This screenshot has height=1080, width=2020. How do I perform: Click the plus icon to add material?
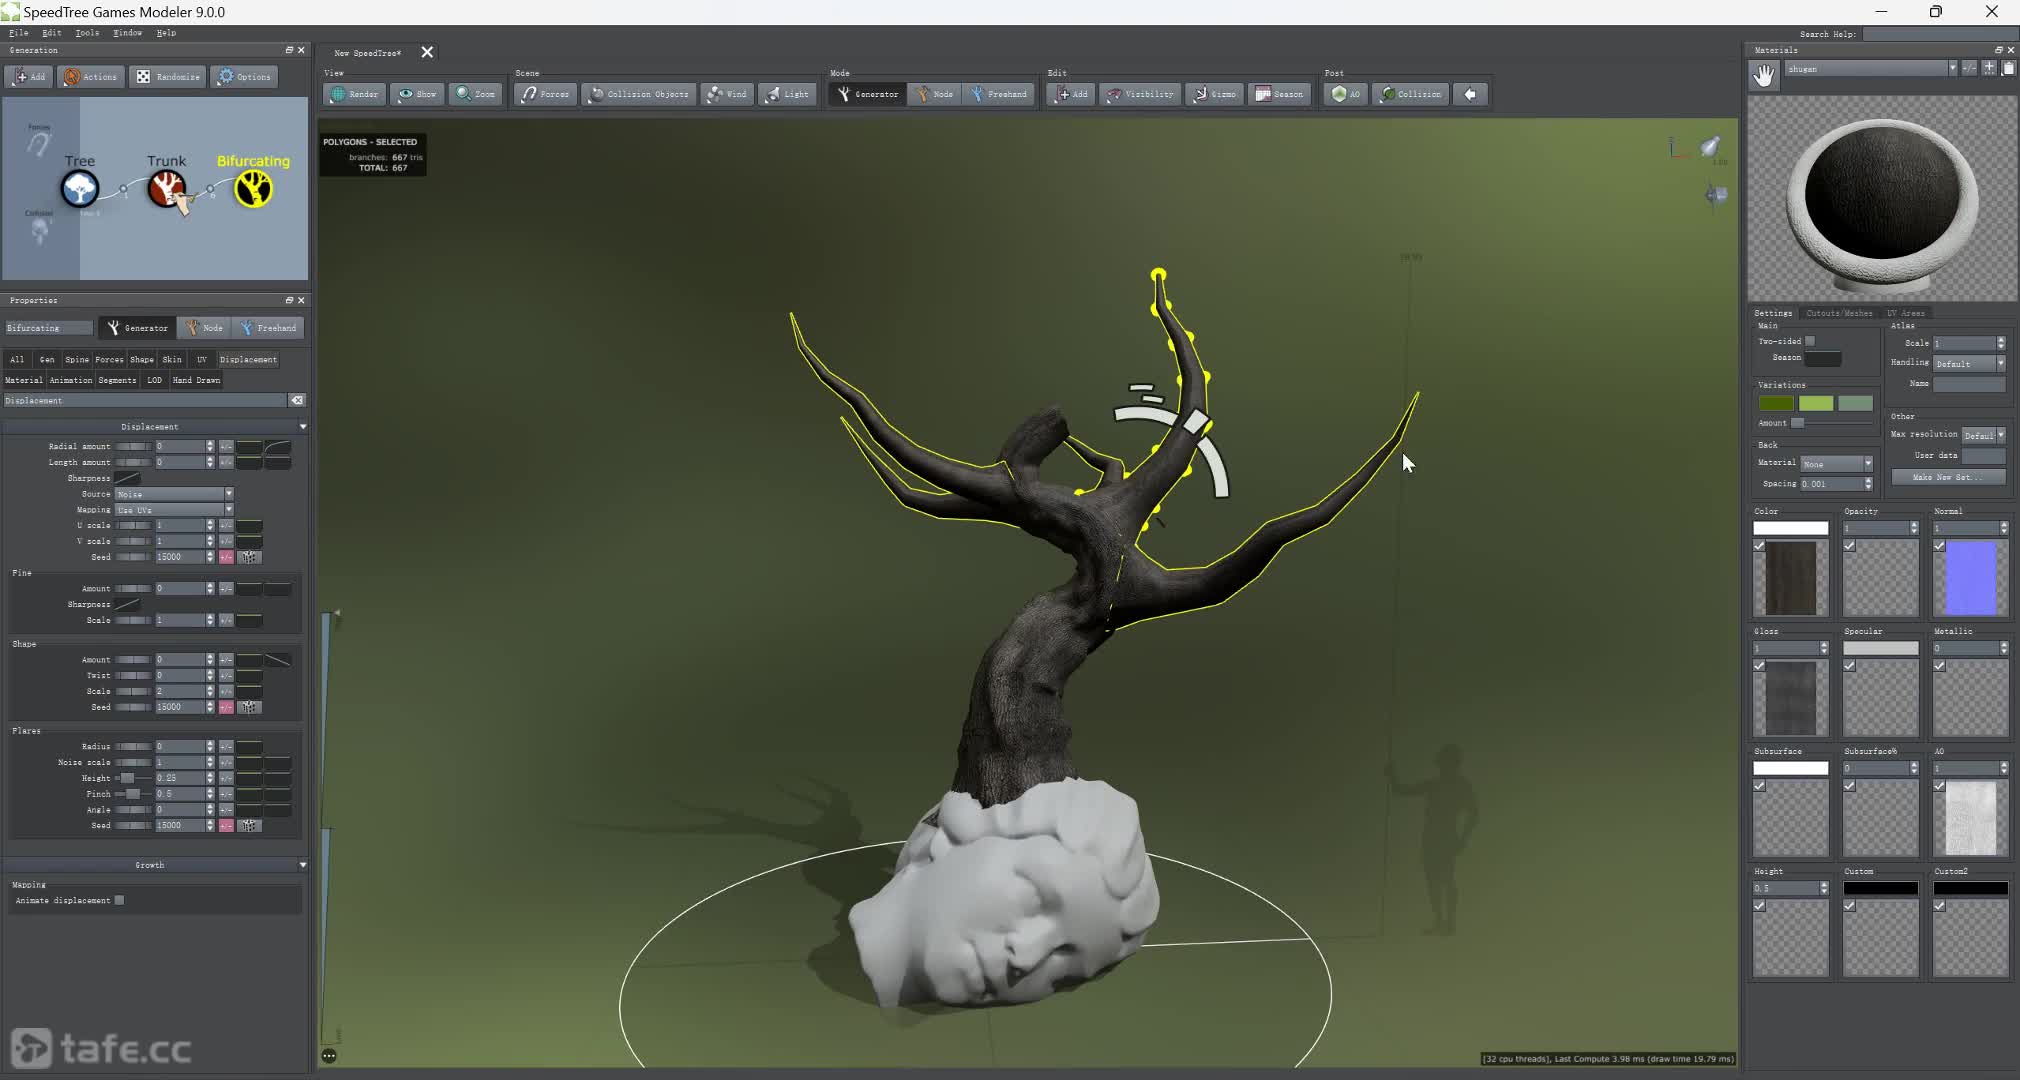click(1989, 68)
